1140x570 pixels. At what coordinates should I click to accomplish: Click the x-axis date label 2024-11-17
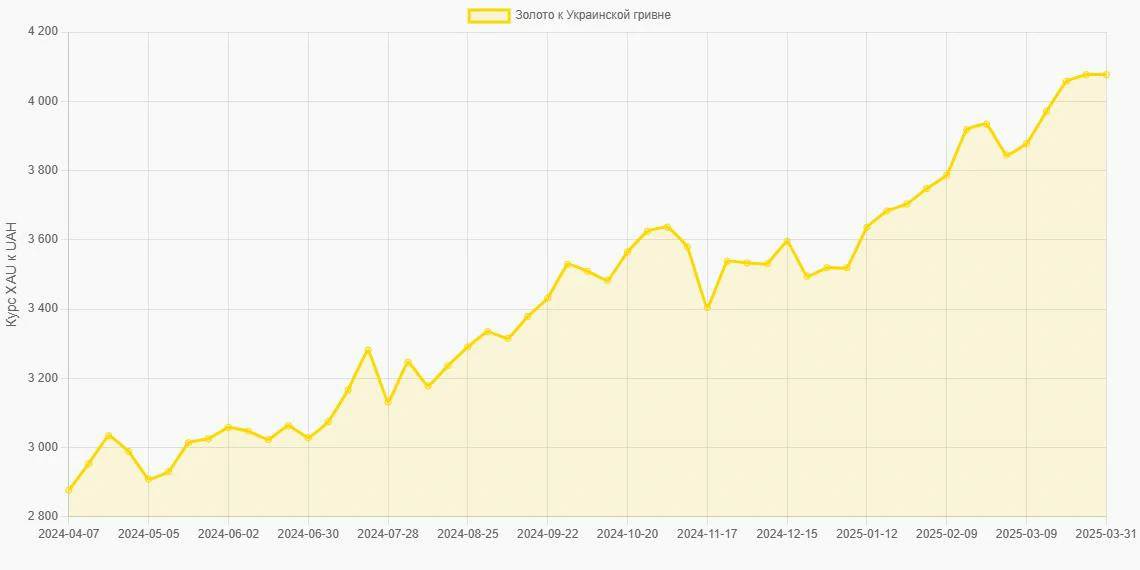coord(707,534)
